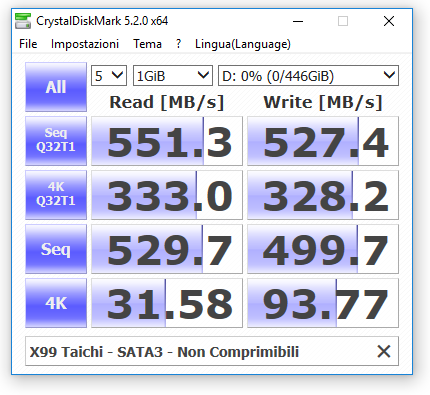430x395 pixels.
Task: Start the 4K Q32T1 benchmark
Action: [56, 195]
